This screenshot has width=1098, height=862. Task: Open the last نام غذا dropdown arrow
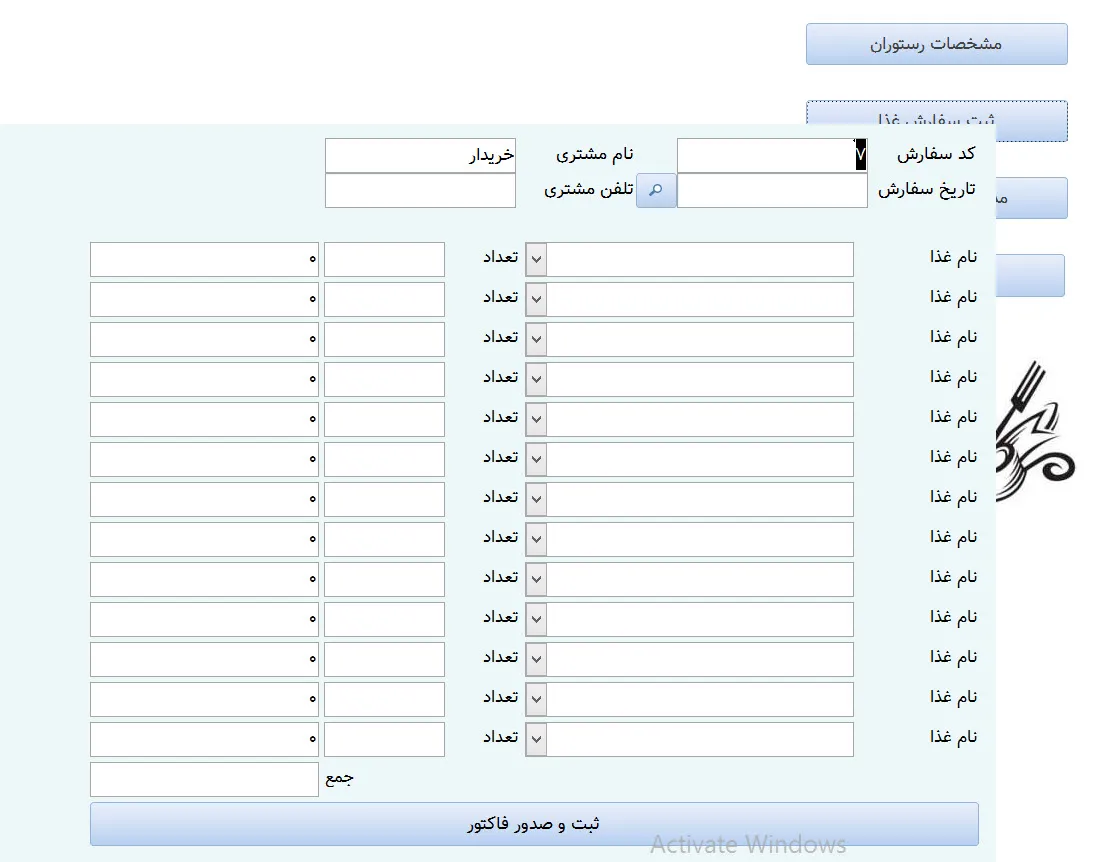536,740
